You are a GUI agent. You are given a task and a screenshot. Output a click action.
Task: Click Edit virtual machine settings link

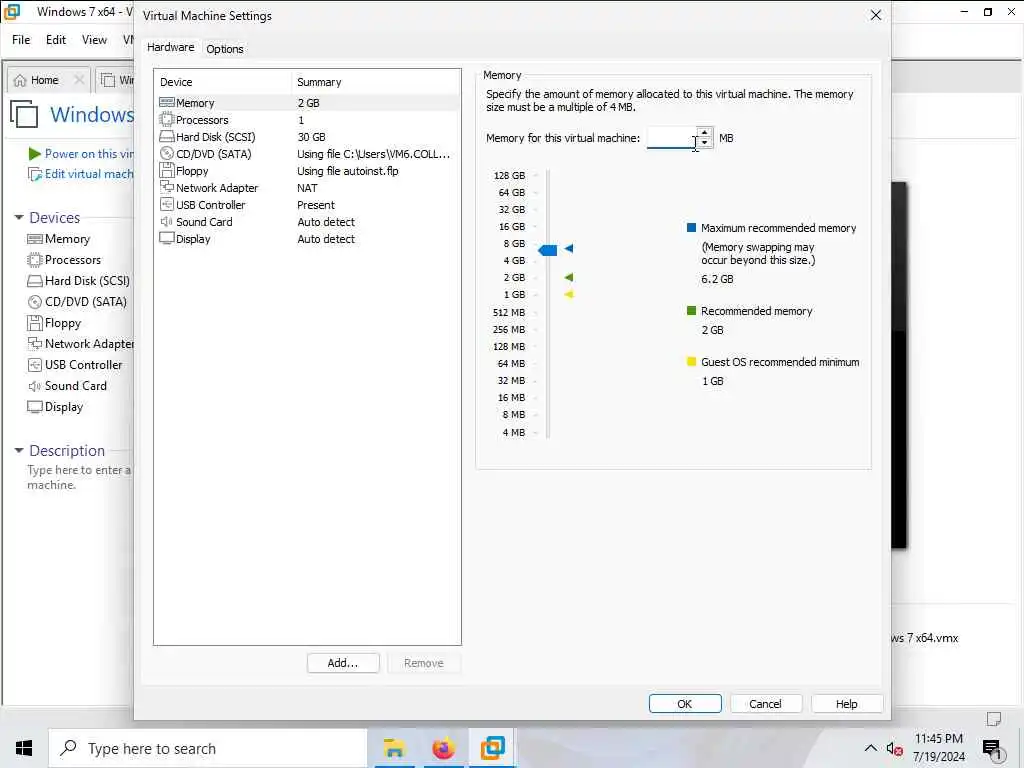pyautogui.click(x=89, y=174)
